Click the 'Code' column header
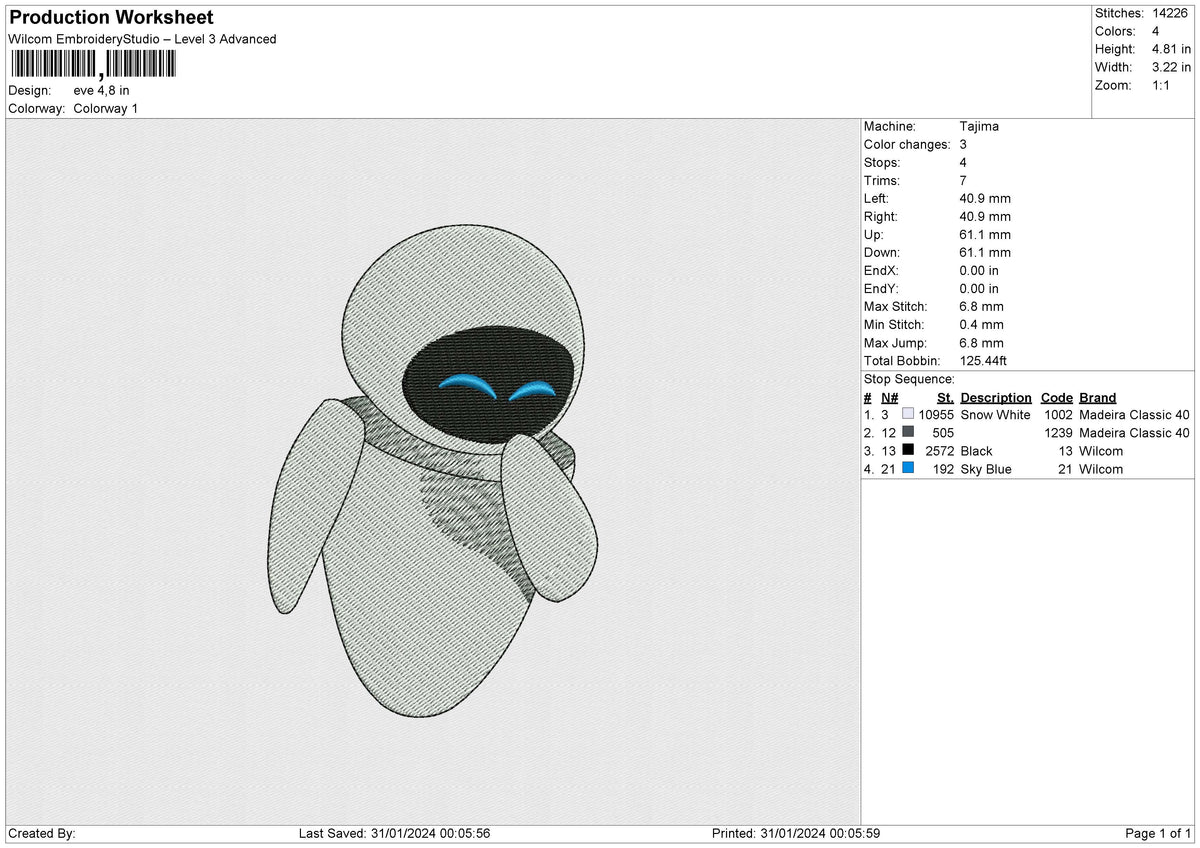 click(1056, 397)
